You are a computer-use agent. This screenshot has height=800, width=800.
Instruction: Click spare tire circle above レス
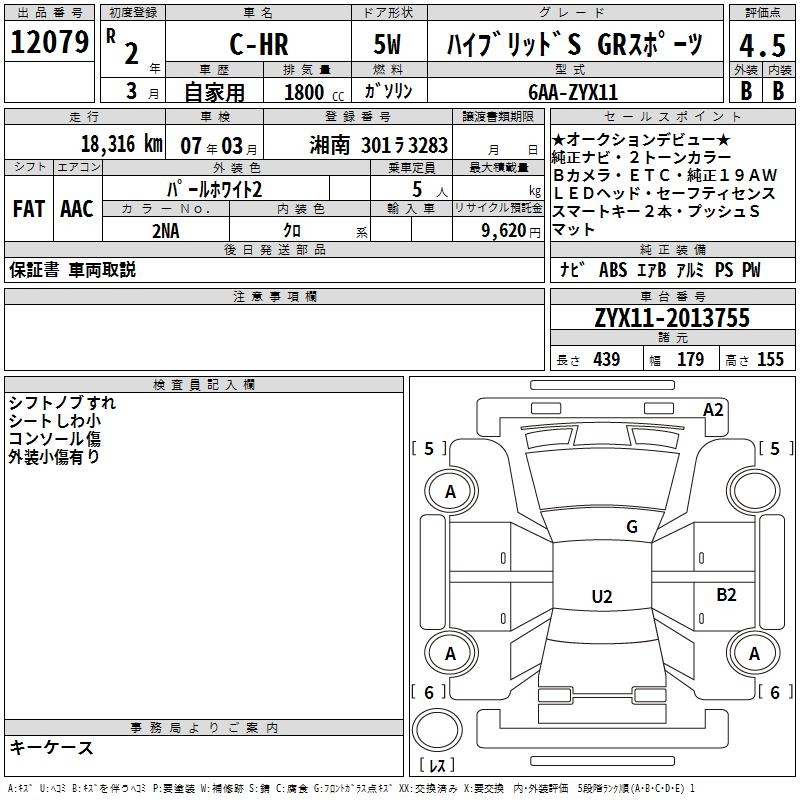click(x=437, y=730)
